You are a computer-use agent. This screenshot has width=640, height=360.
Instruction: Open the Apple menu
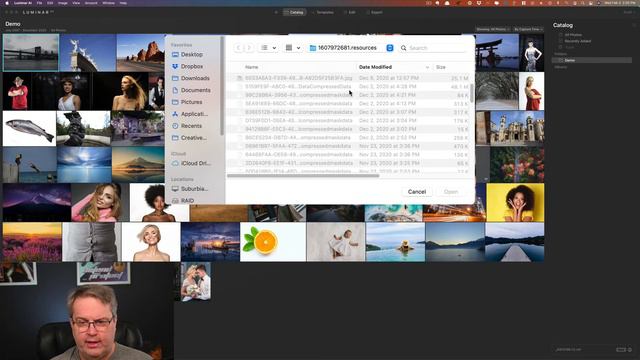(x=6, y=3)
